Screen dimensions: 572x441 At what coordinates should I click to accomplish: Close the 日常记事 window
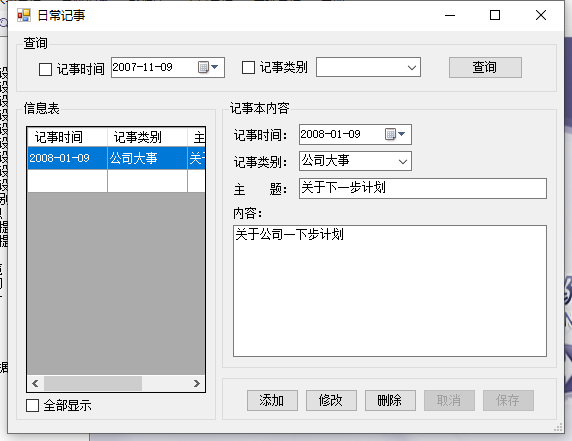pyautogui.click(x=541, y=15)
